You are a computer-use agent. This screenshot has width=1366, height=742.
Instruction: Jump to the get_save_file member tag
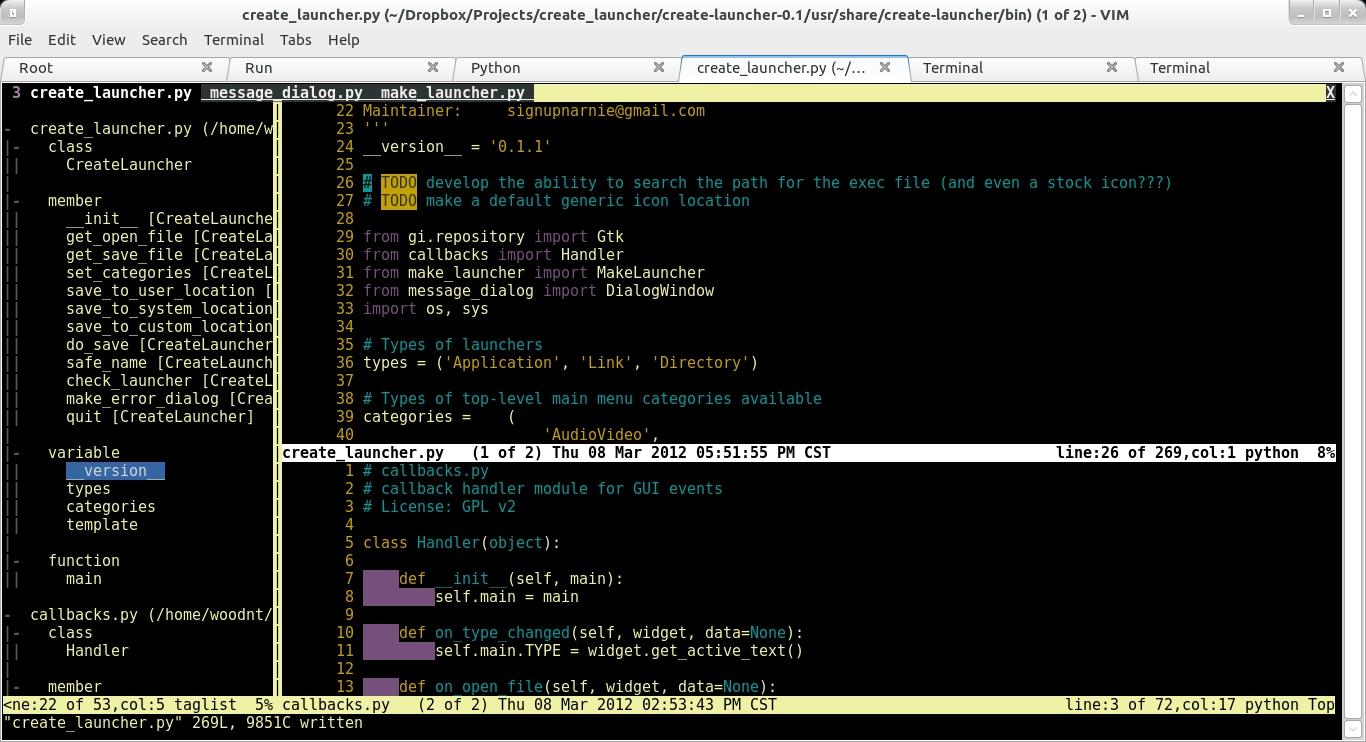[169, 254]
